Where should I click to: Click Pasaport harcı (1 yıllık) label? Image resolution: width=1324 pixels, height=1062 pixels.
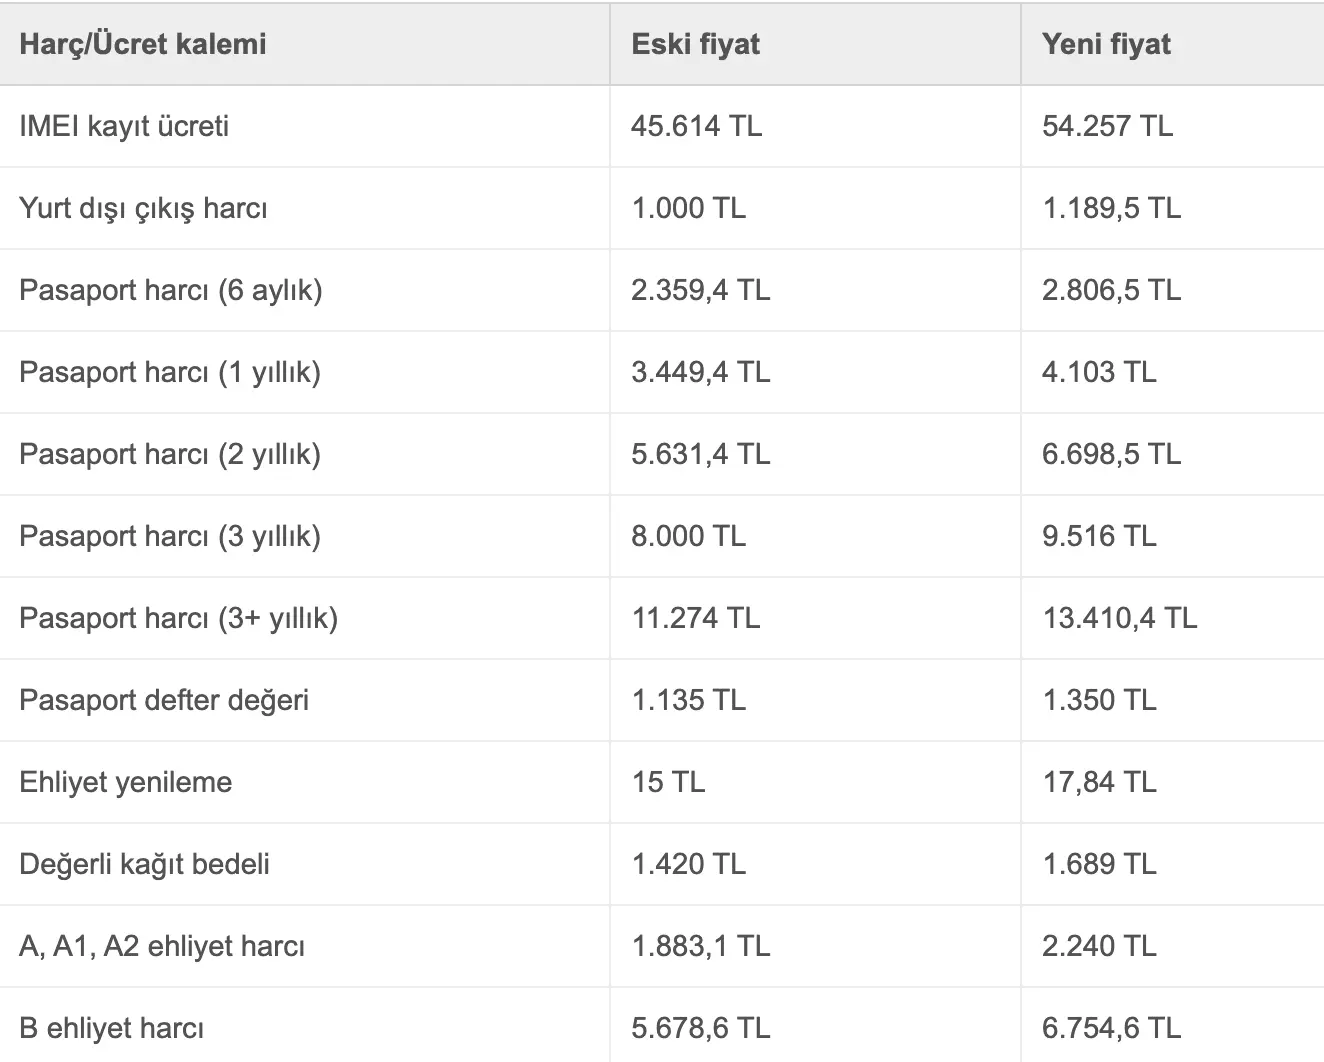tap(170, 372)
